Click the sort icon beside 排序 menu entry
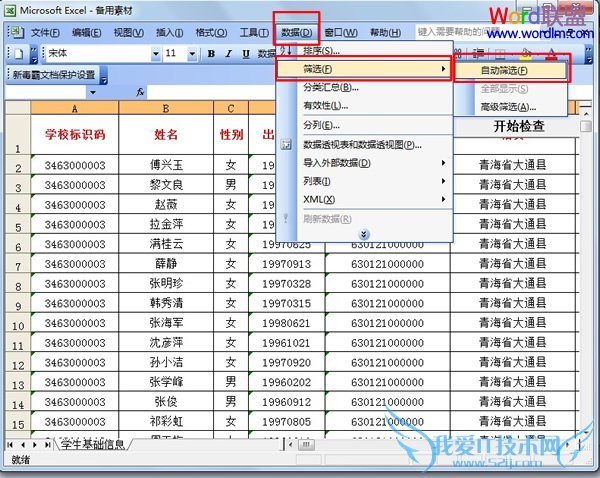 286,50
